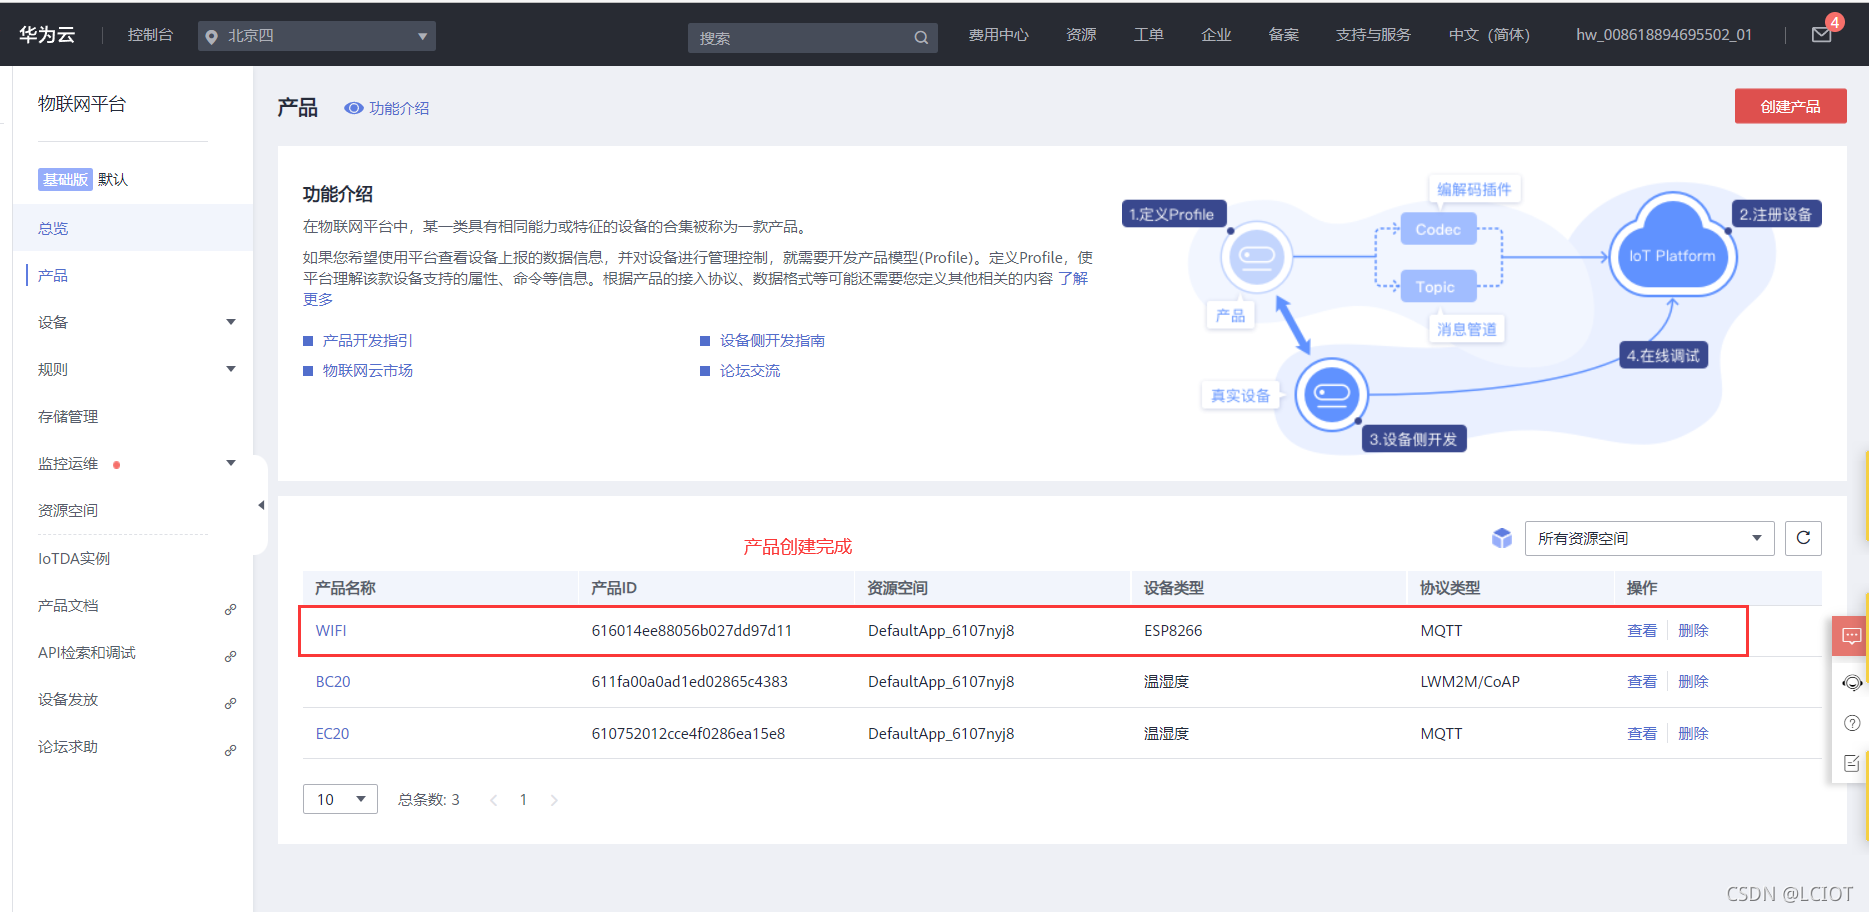
Task: Open the mail notifications icon
Action: (1822, 34)
